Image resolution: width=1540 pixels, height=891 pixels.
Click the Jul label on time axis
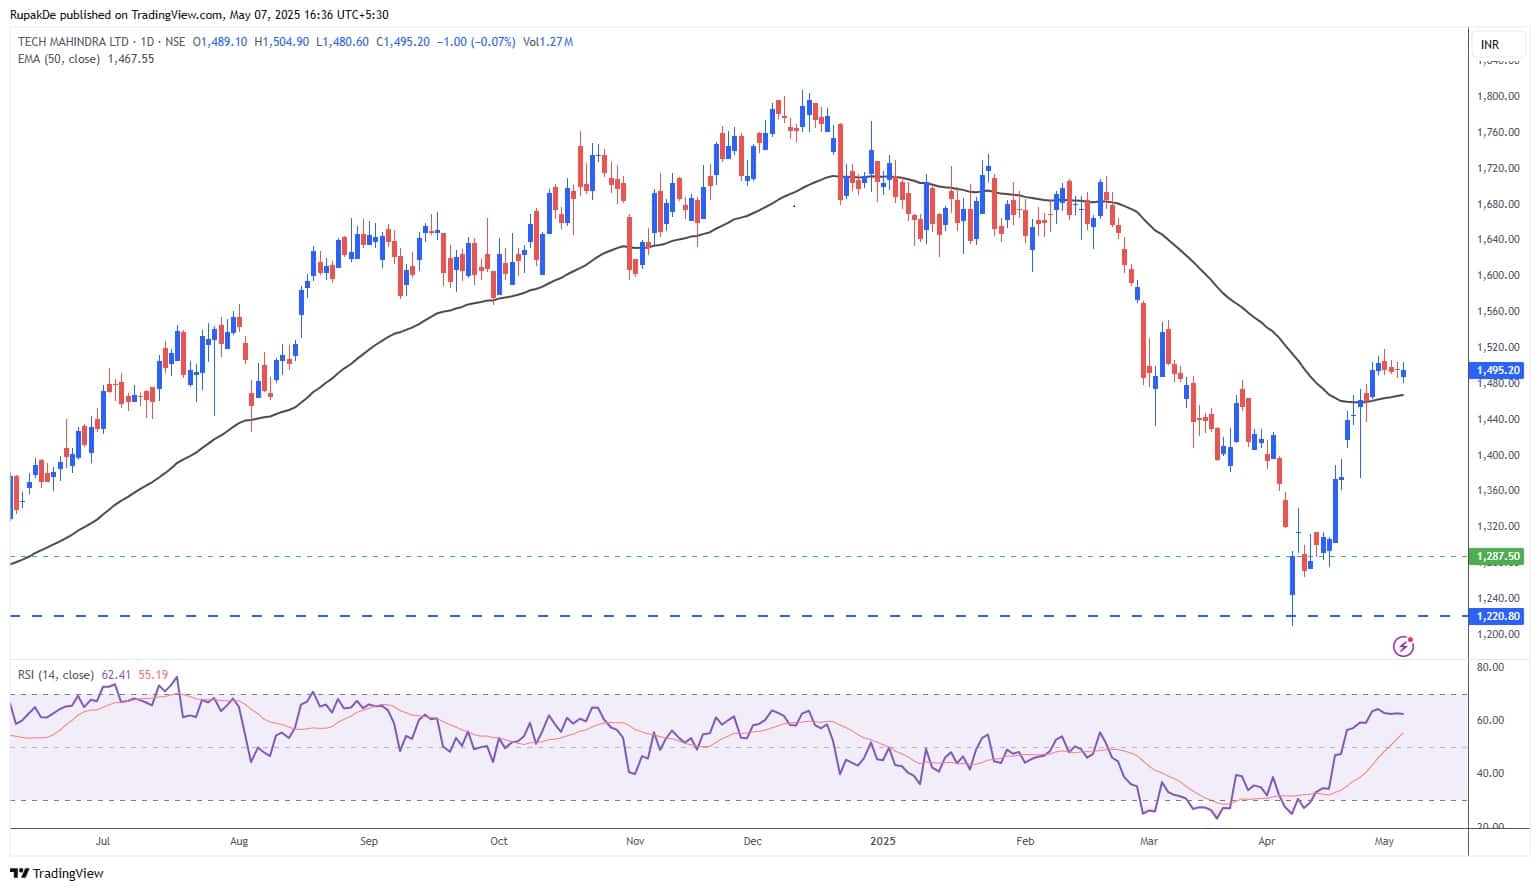pyautogui.click(x=103, y=841)
